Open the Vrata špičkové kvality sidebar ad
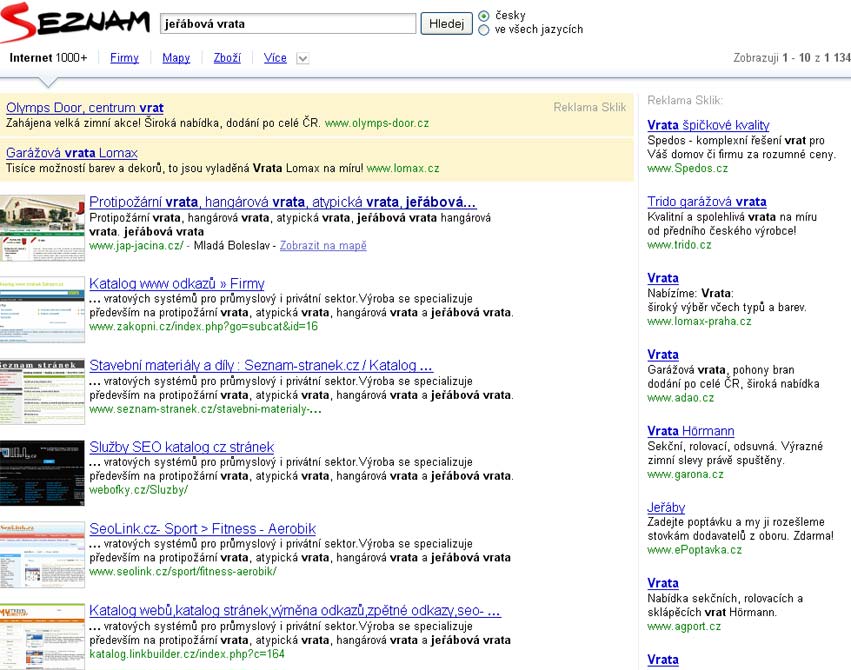This screenshot has width=851, height=670. point(708,125)
